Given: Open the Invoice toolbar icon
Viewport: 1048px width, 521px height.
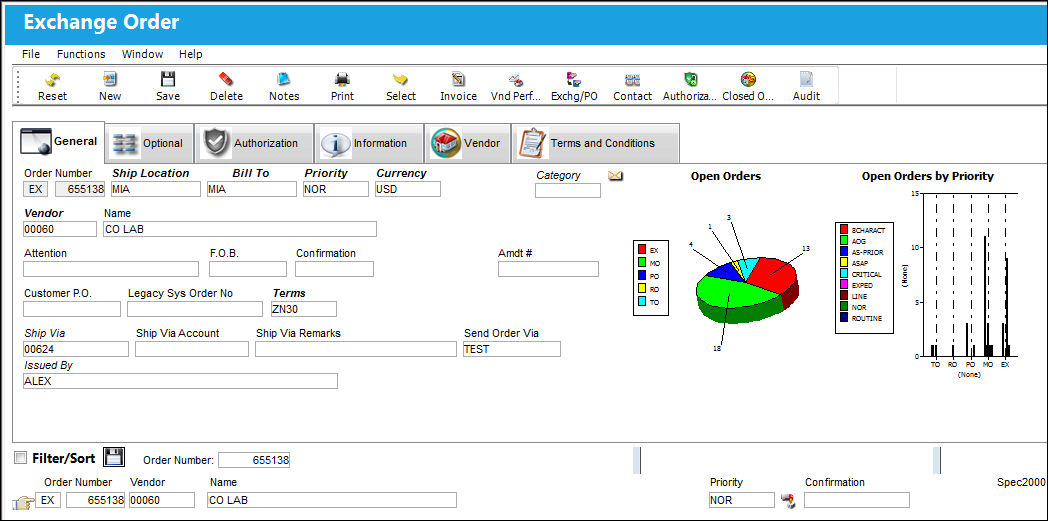Looking at the screenshot, I should click(x=458, y=80).
